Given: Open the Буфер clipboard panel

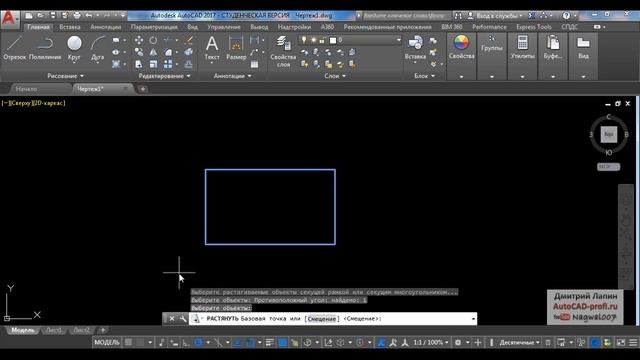Looking at the screenshot, I should 553,47.
